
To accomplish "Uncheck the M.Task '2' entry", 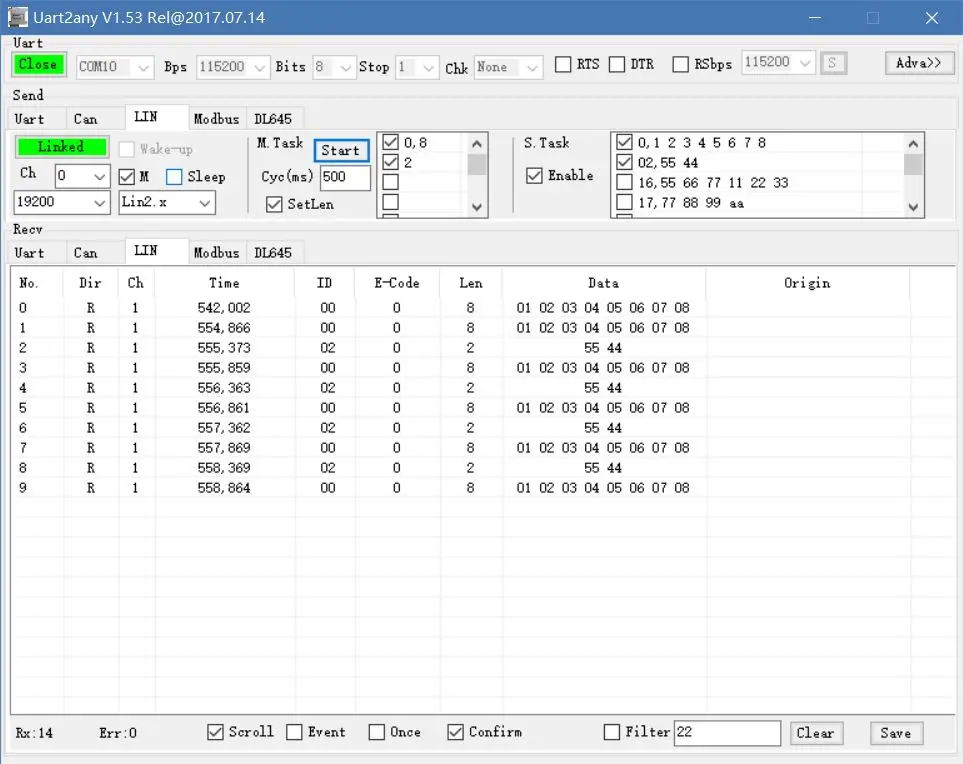I will 391,162.
